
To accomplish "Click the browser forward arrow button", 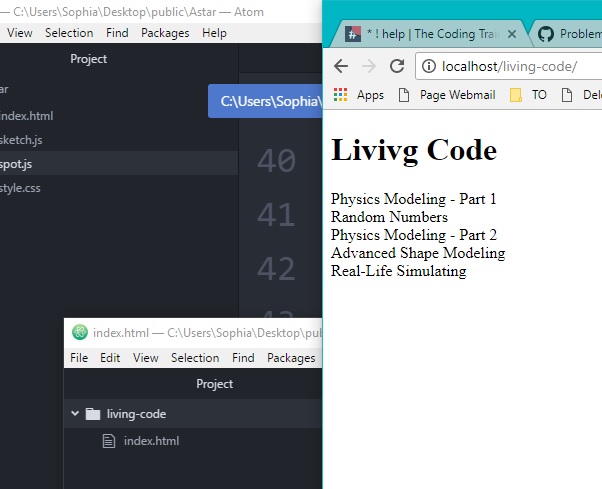I will point(369,66).
